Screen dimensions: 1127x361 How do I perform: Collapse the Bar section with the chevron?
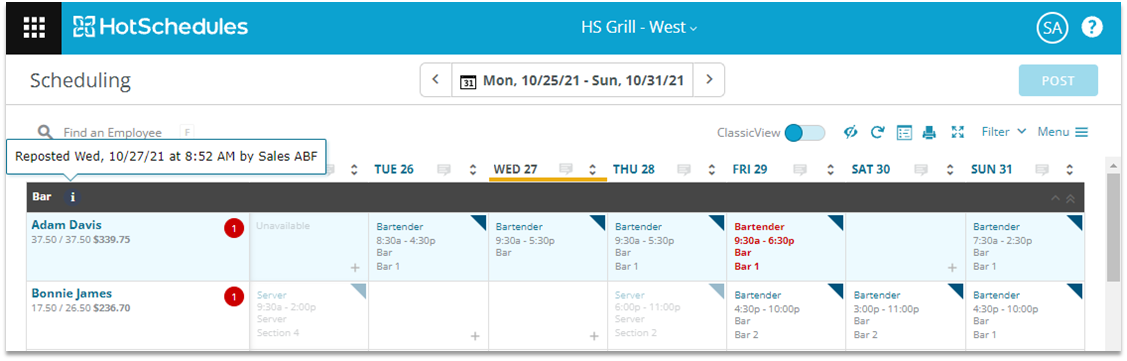pyautogui.click(x=1055, y=198)
